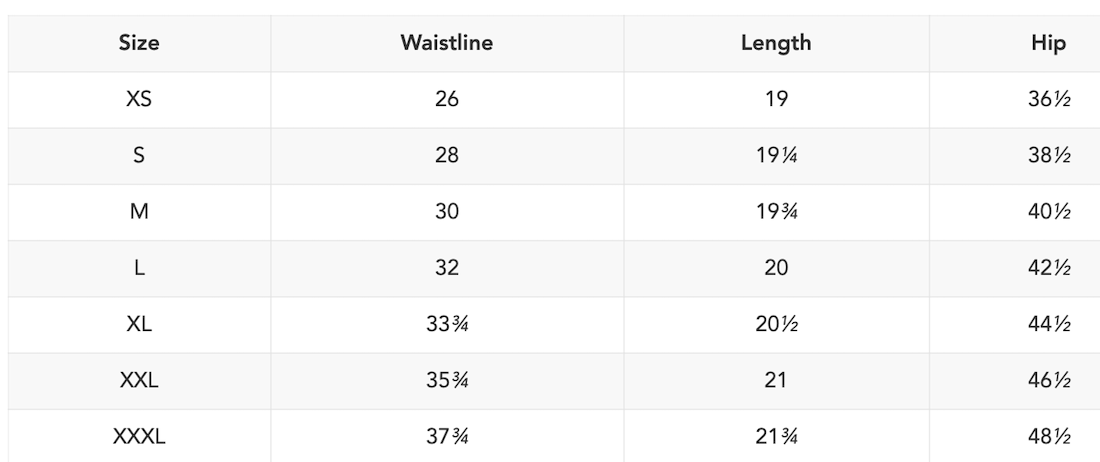Click the XXL size cell
This screenshot has width=1100, height=462.
pyautogui.click(x=139, y=379)
